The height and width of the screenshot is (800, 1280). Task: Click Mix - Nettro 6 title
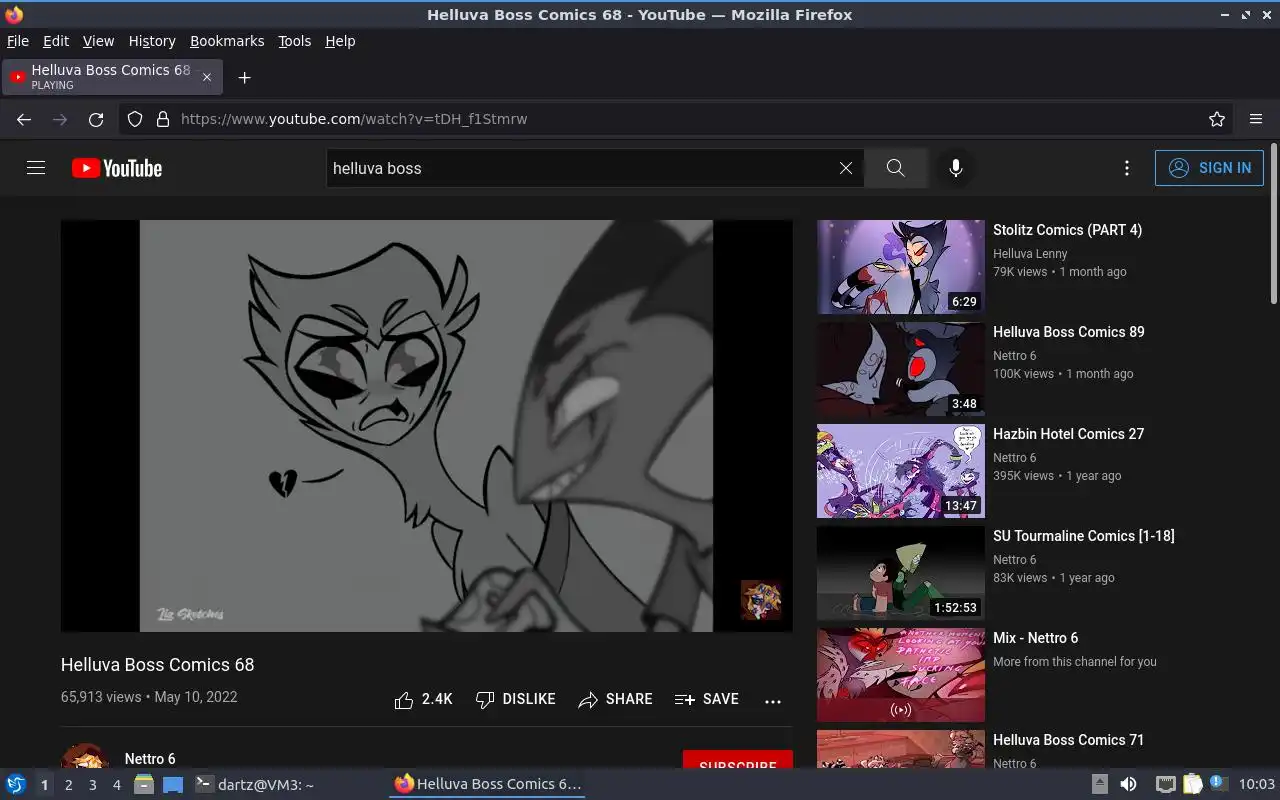point(1035,638)
